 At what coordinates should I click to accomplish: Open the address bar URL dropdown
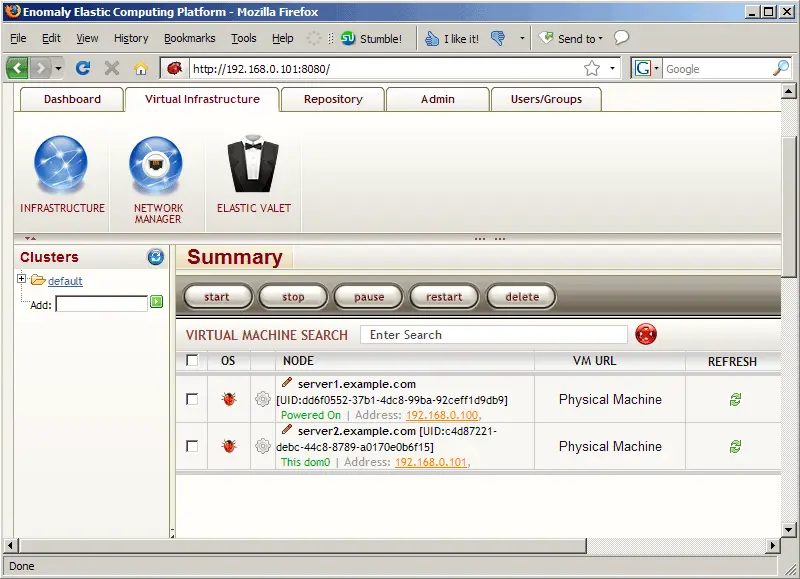click(x=612, y=68)
